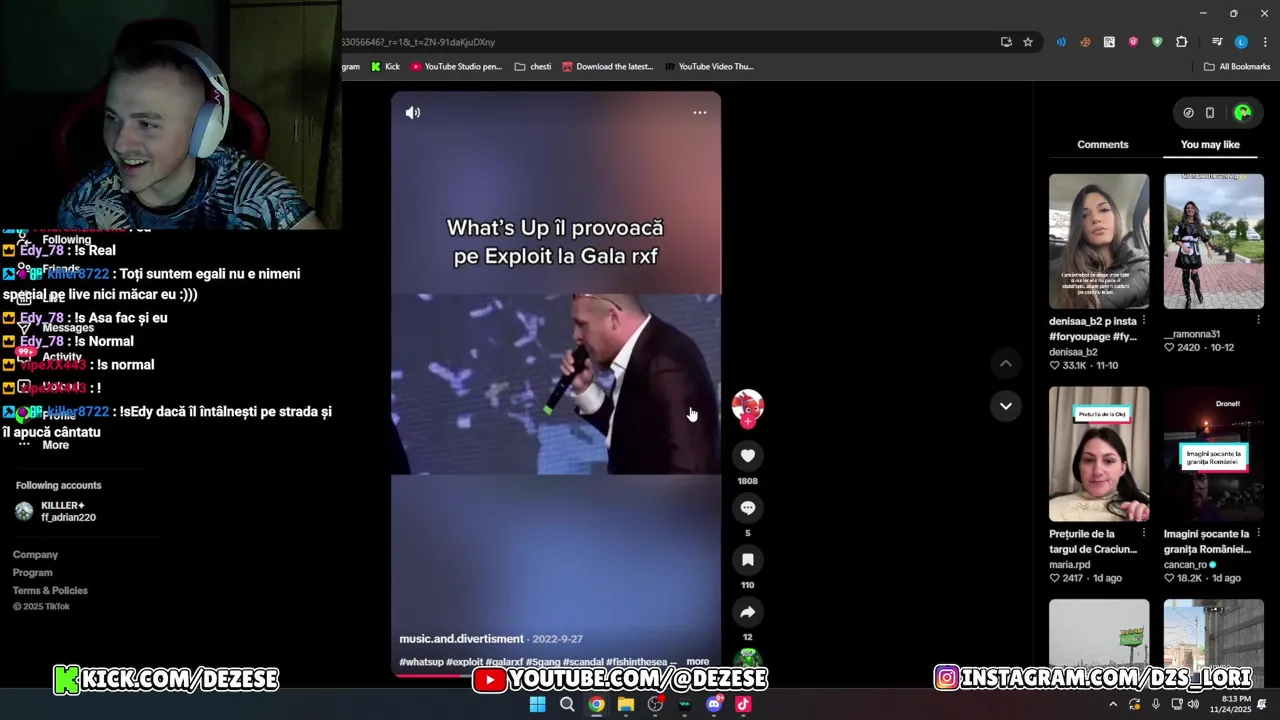Open the taskbar clock and date

1230,704
